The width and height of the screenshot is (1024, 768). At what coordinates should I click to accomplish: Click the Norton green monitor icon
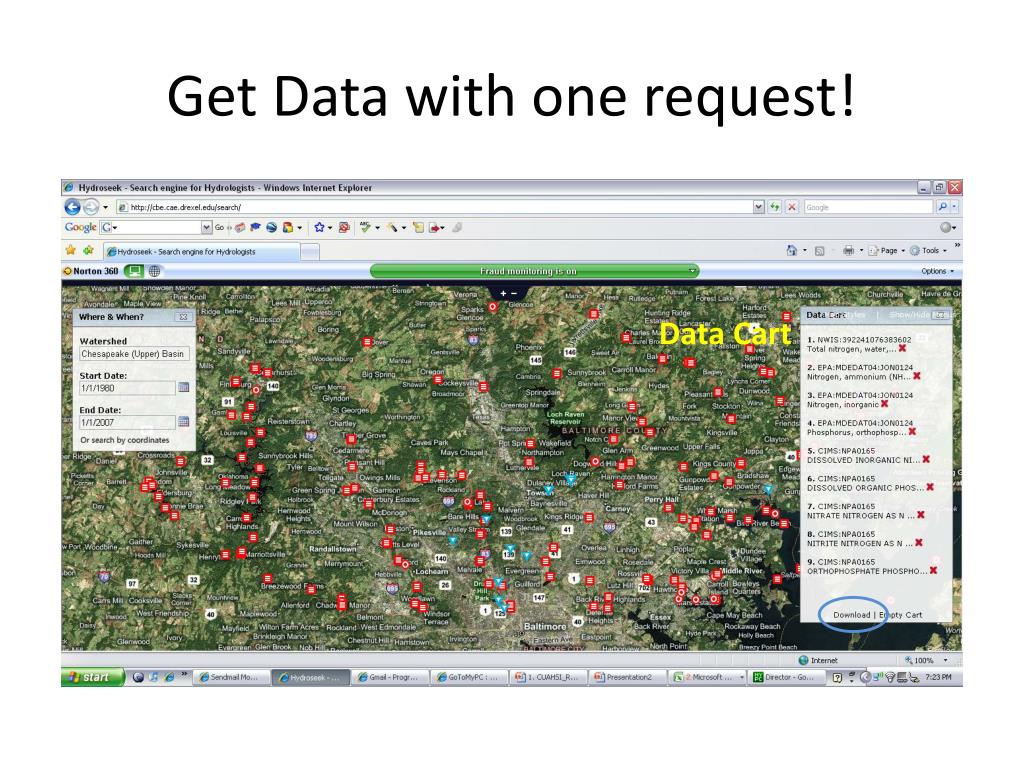coord(134,270)
